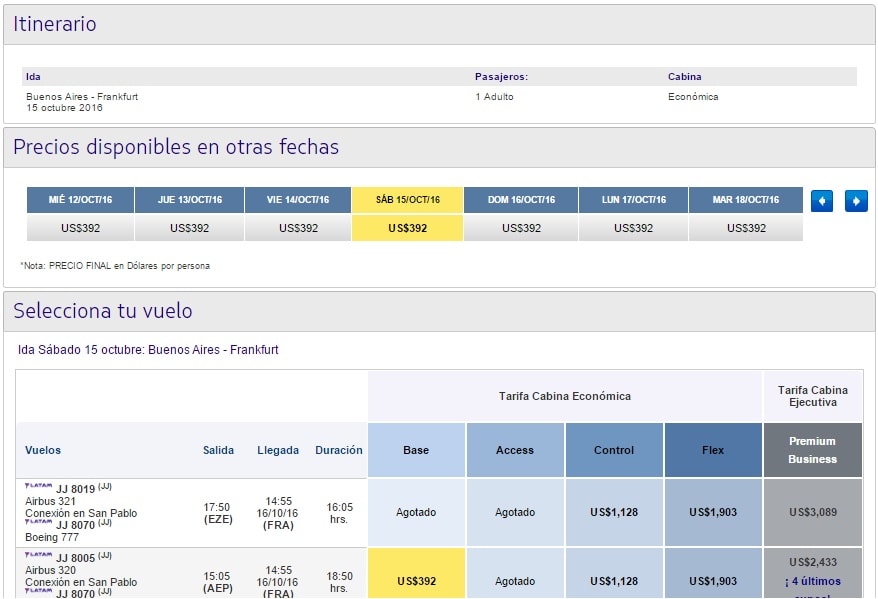Select the MAR 18/OCT/16 date tab
The height and width of the screenshot is (599, 878).
(746, 200)
